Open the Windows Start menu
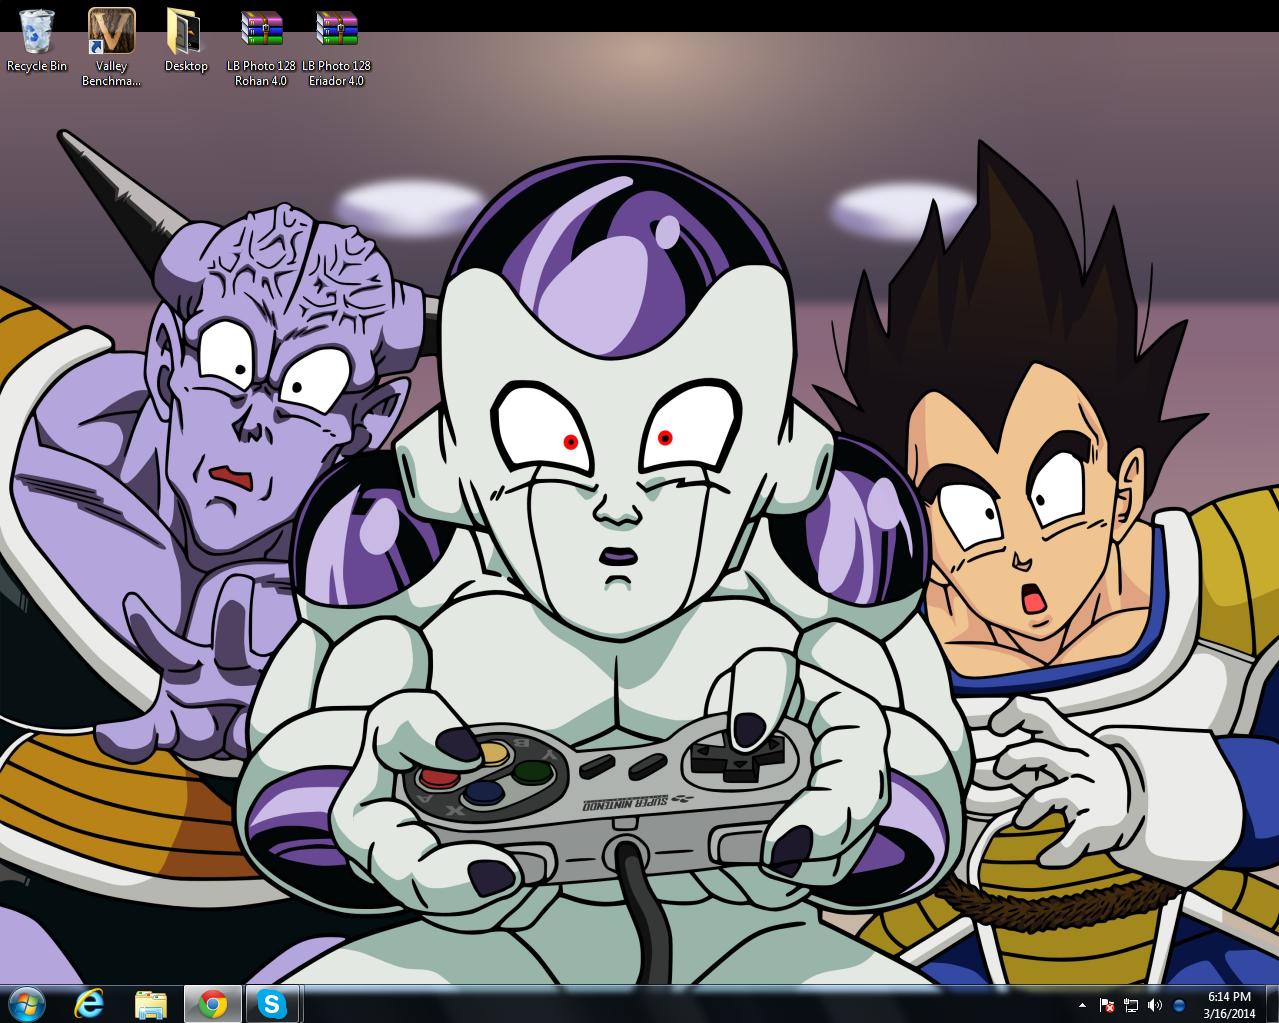The width and height of the screenshot is (1279, 1023). (27, 1004)
